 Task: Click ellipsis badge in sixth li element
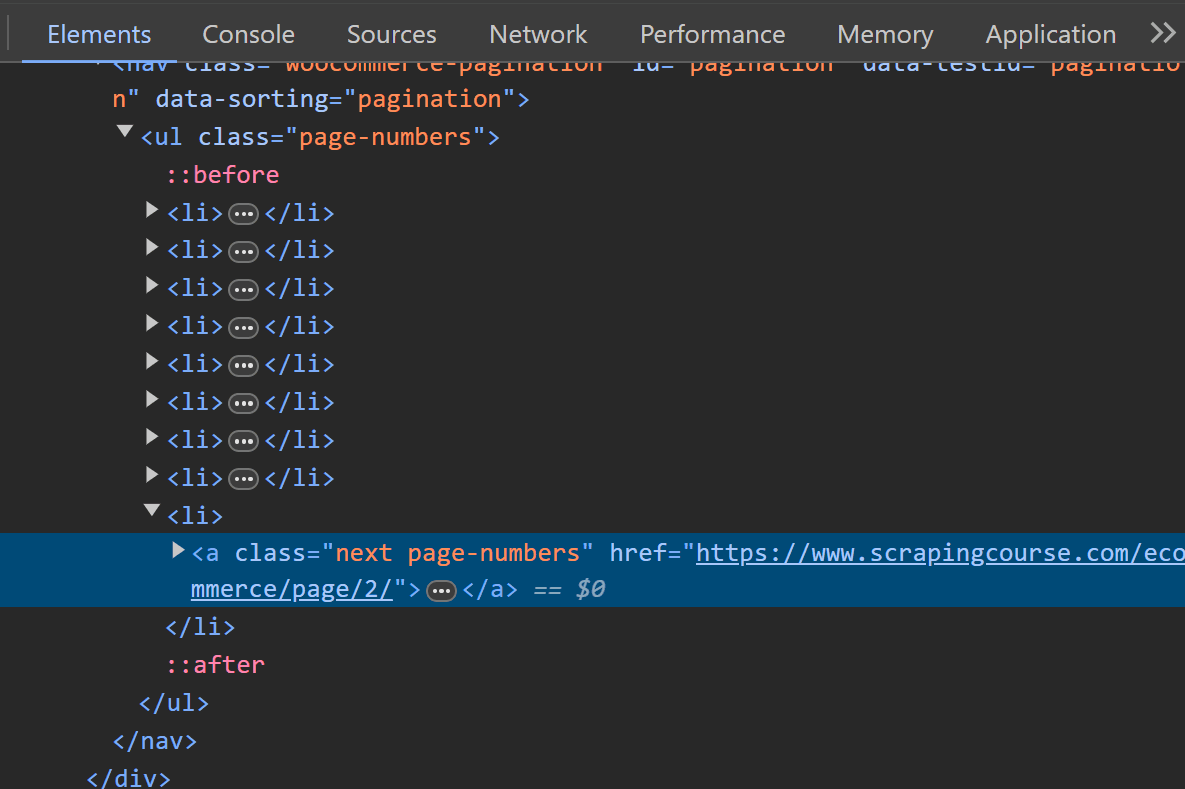(x=243, y=403)
